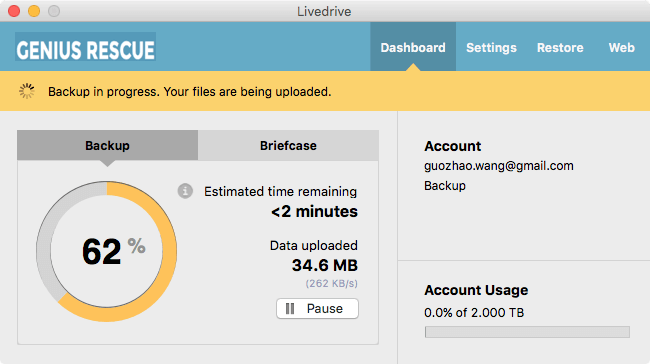Select the Backup tab

click(107, 146)
